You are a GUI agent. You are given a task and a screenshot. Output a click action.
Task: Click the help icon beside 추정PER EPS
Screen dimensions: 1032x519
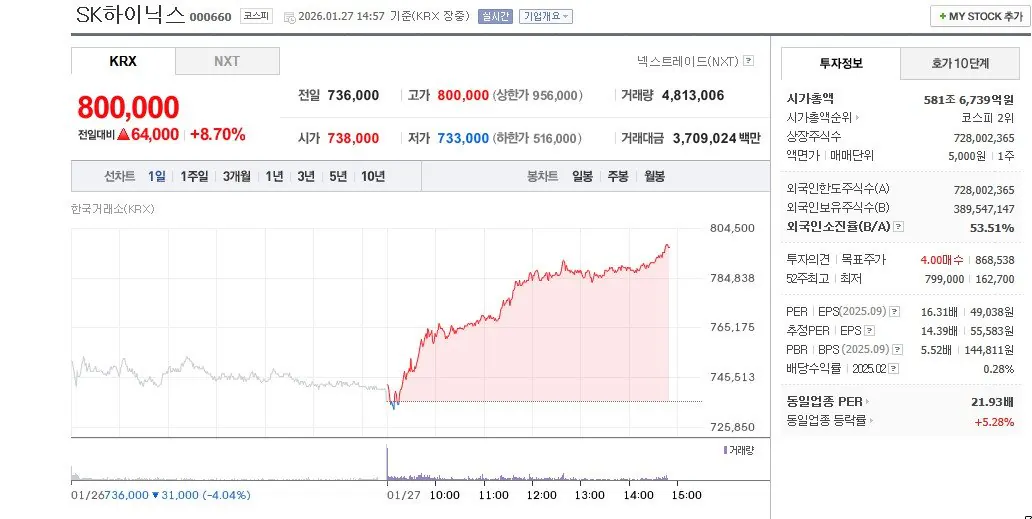[x=871, y=330]
